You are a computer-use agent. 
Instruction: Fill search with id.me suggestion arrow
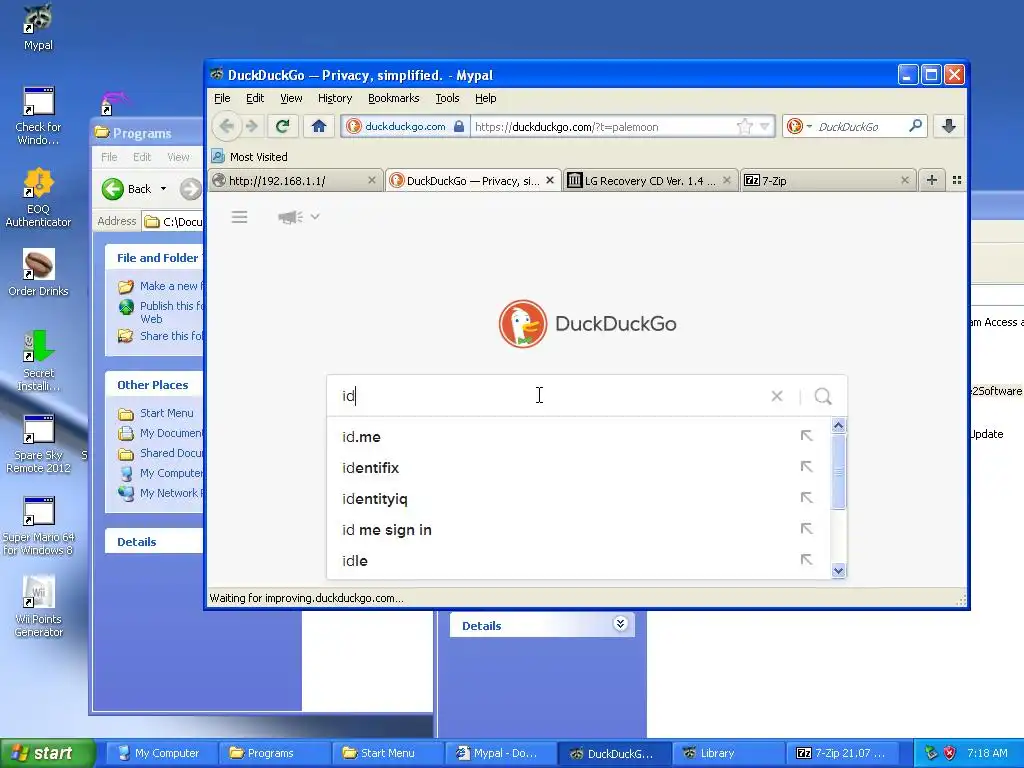pos(807,436)
